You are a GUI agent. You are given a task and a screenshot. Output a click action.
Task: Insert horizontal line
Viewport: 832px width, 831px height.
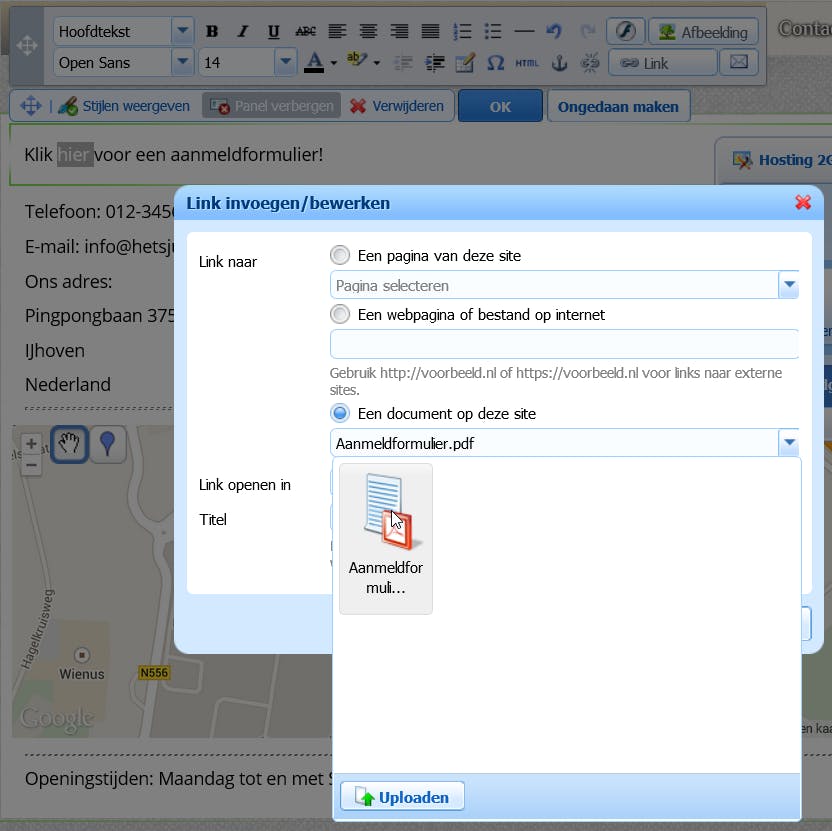(524, 31)
